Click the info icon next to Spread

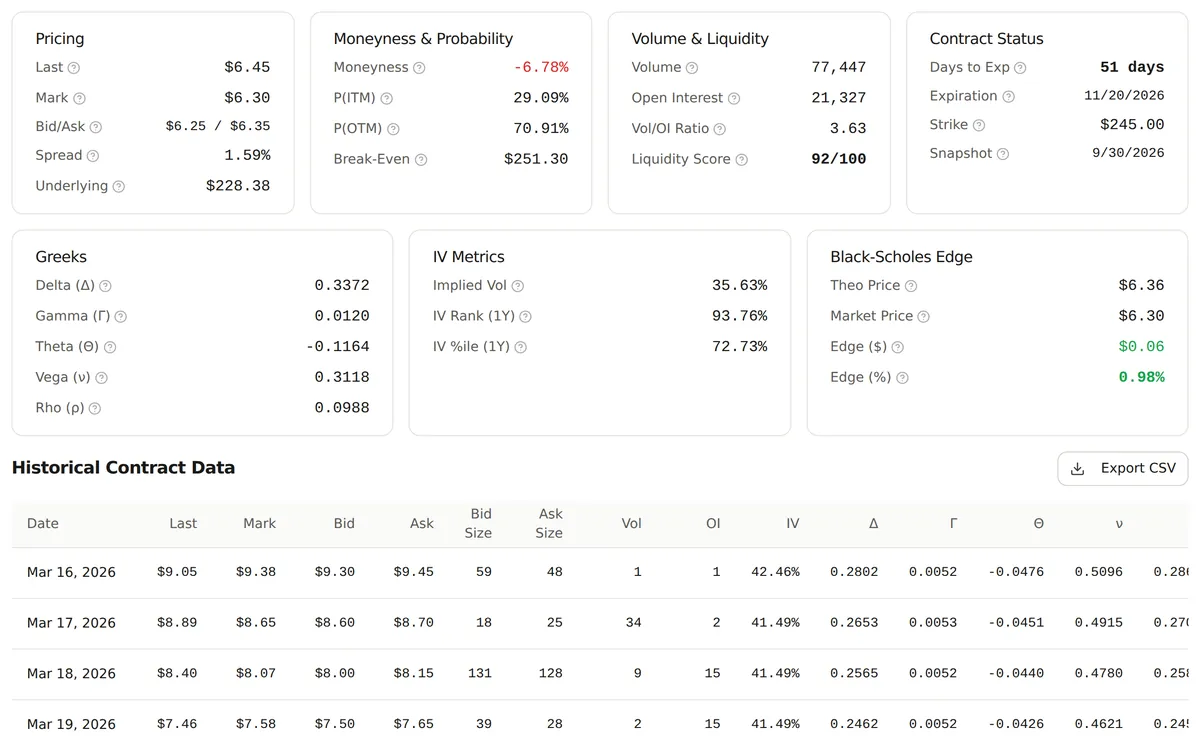pyautogui.click(x=93, y=156)
